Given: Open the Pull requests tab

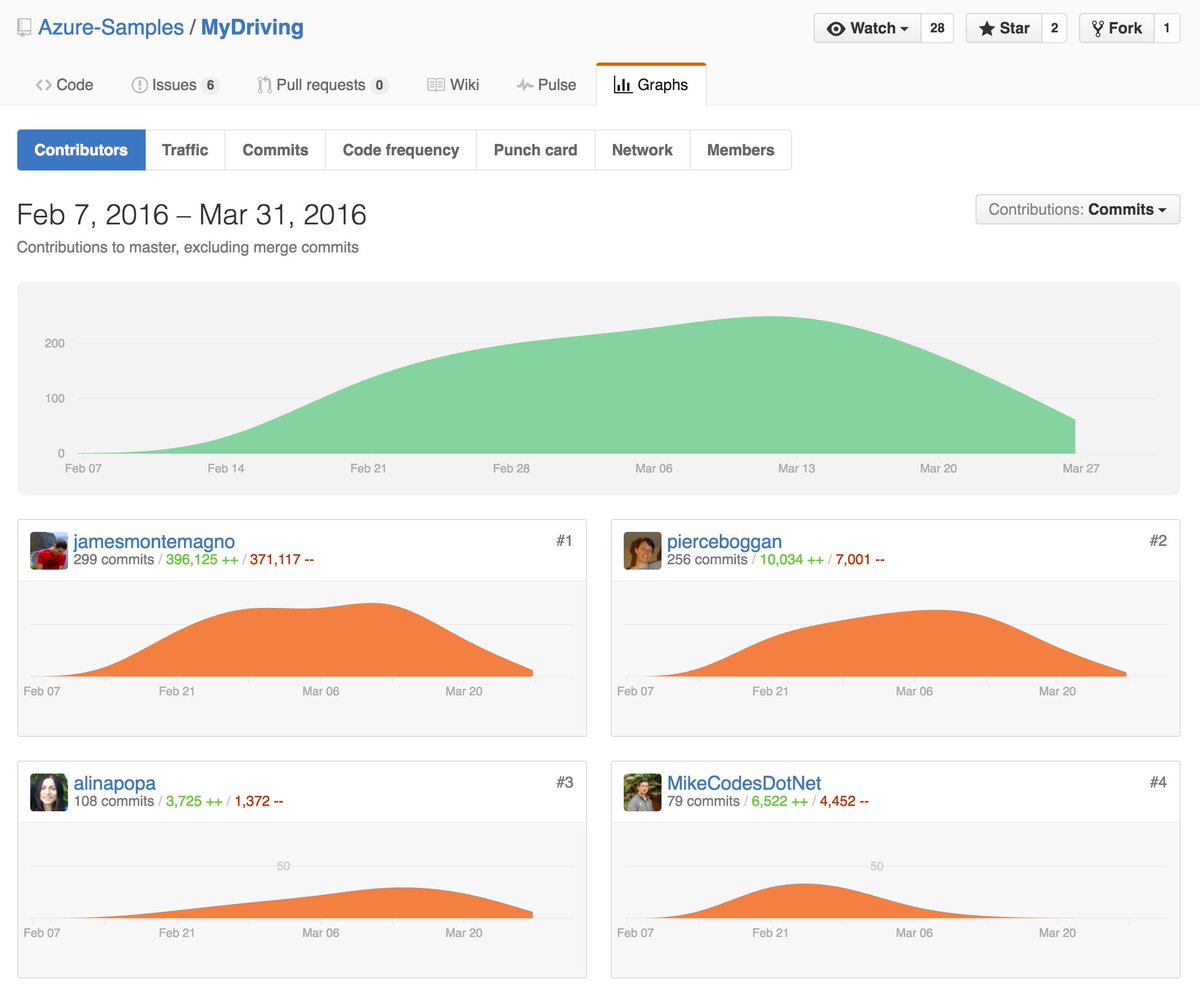Looking at the screenshot, I should pos(322,85).
